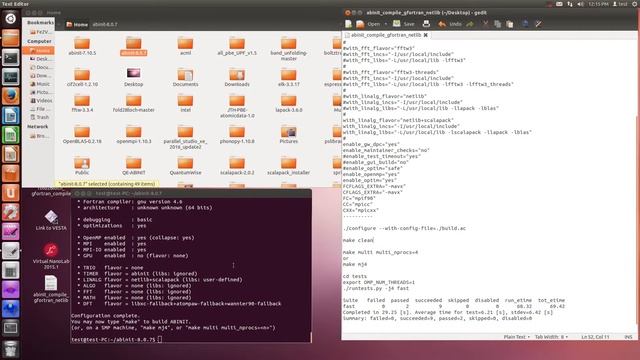Select the phonopy-1.10.8 folder
Screen dimensions: 640x360
click(237, 134)
